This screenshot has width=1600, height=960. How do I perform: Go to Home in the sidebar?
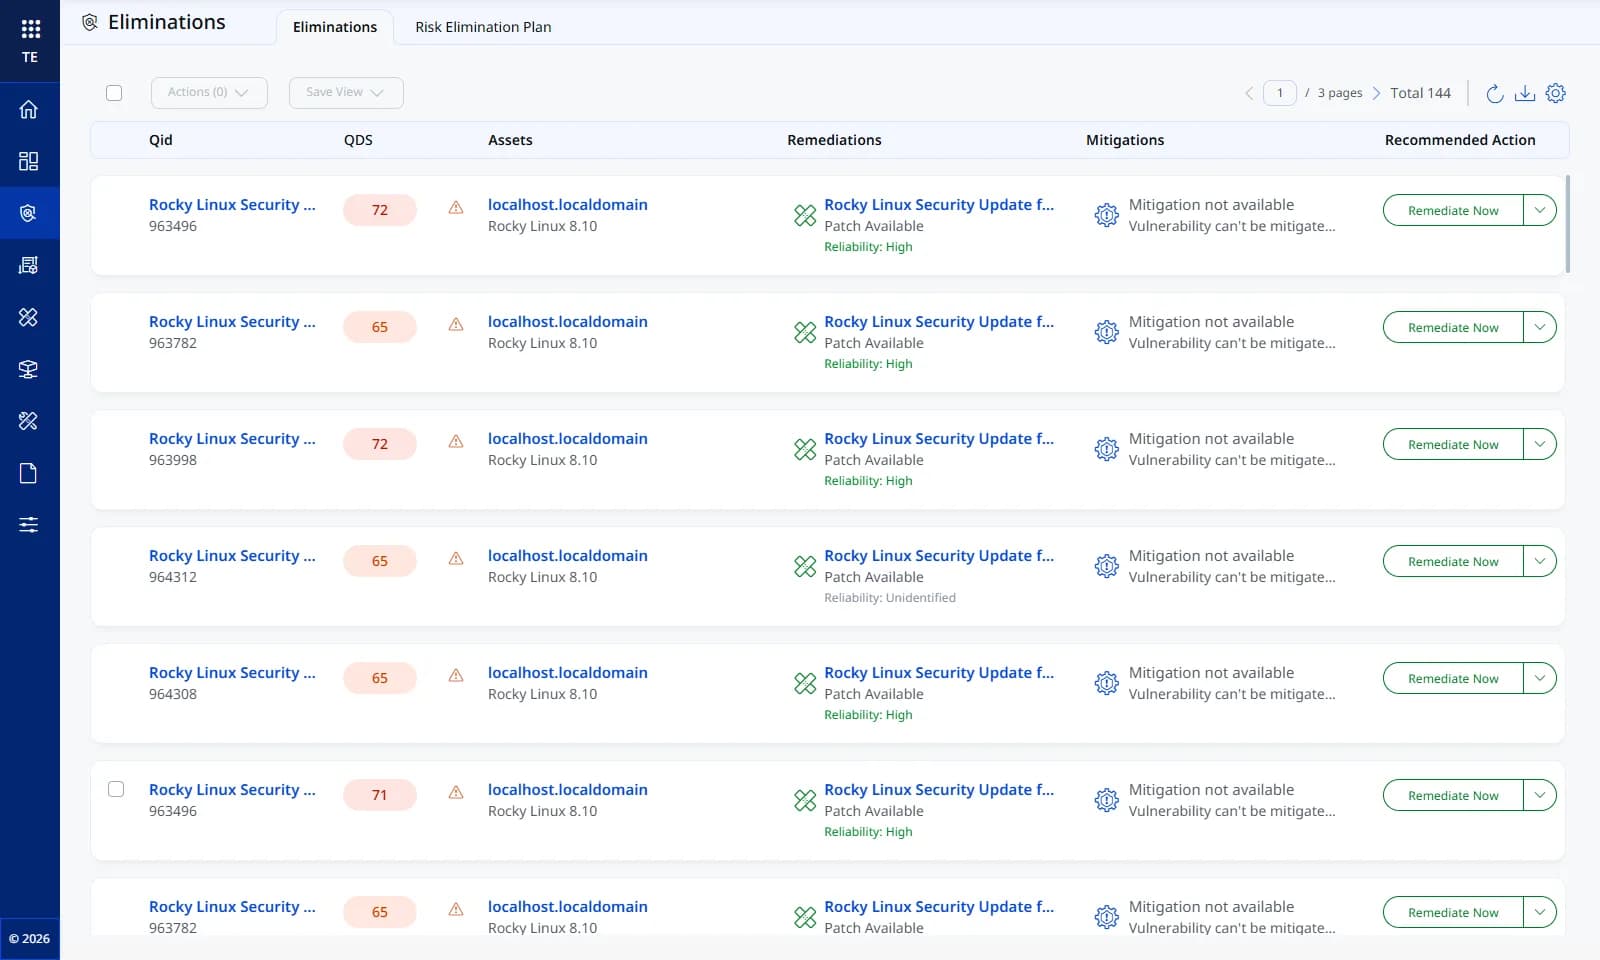pyautogui.click(x=29, y=109)
